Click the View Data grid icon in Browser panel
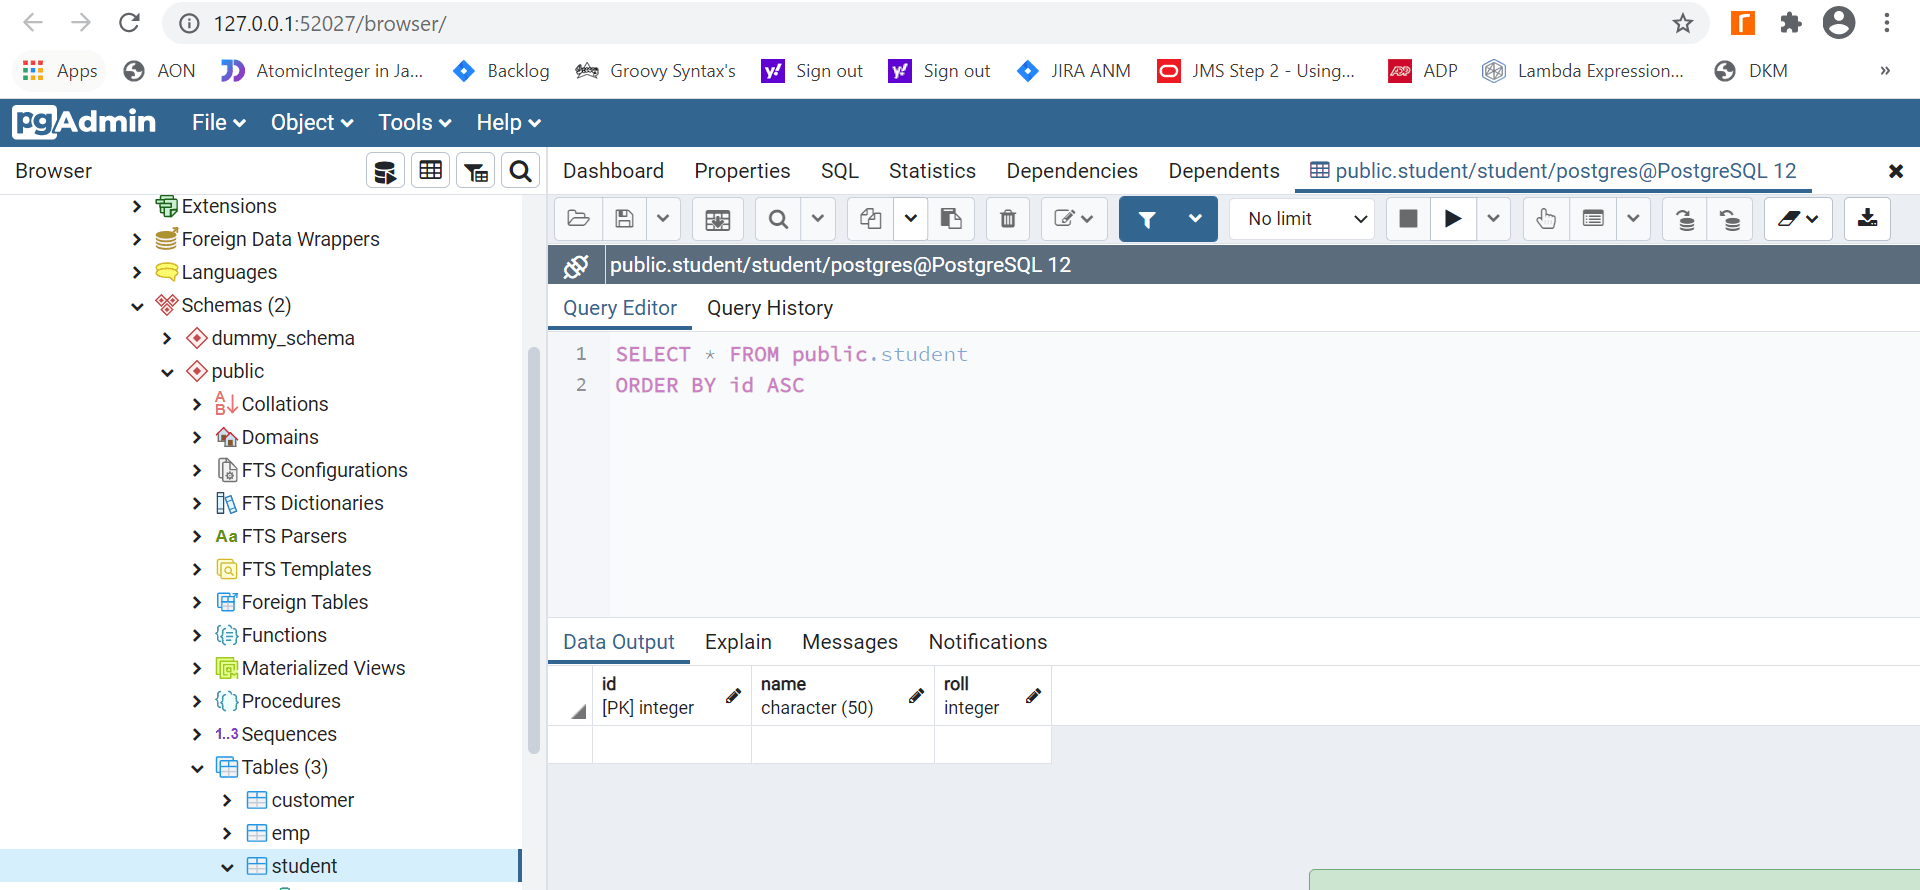 point(431,171)
